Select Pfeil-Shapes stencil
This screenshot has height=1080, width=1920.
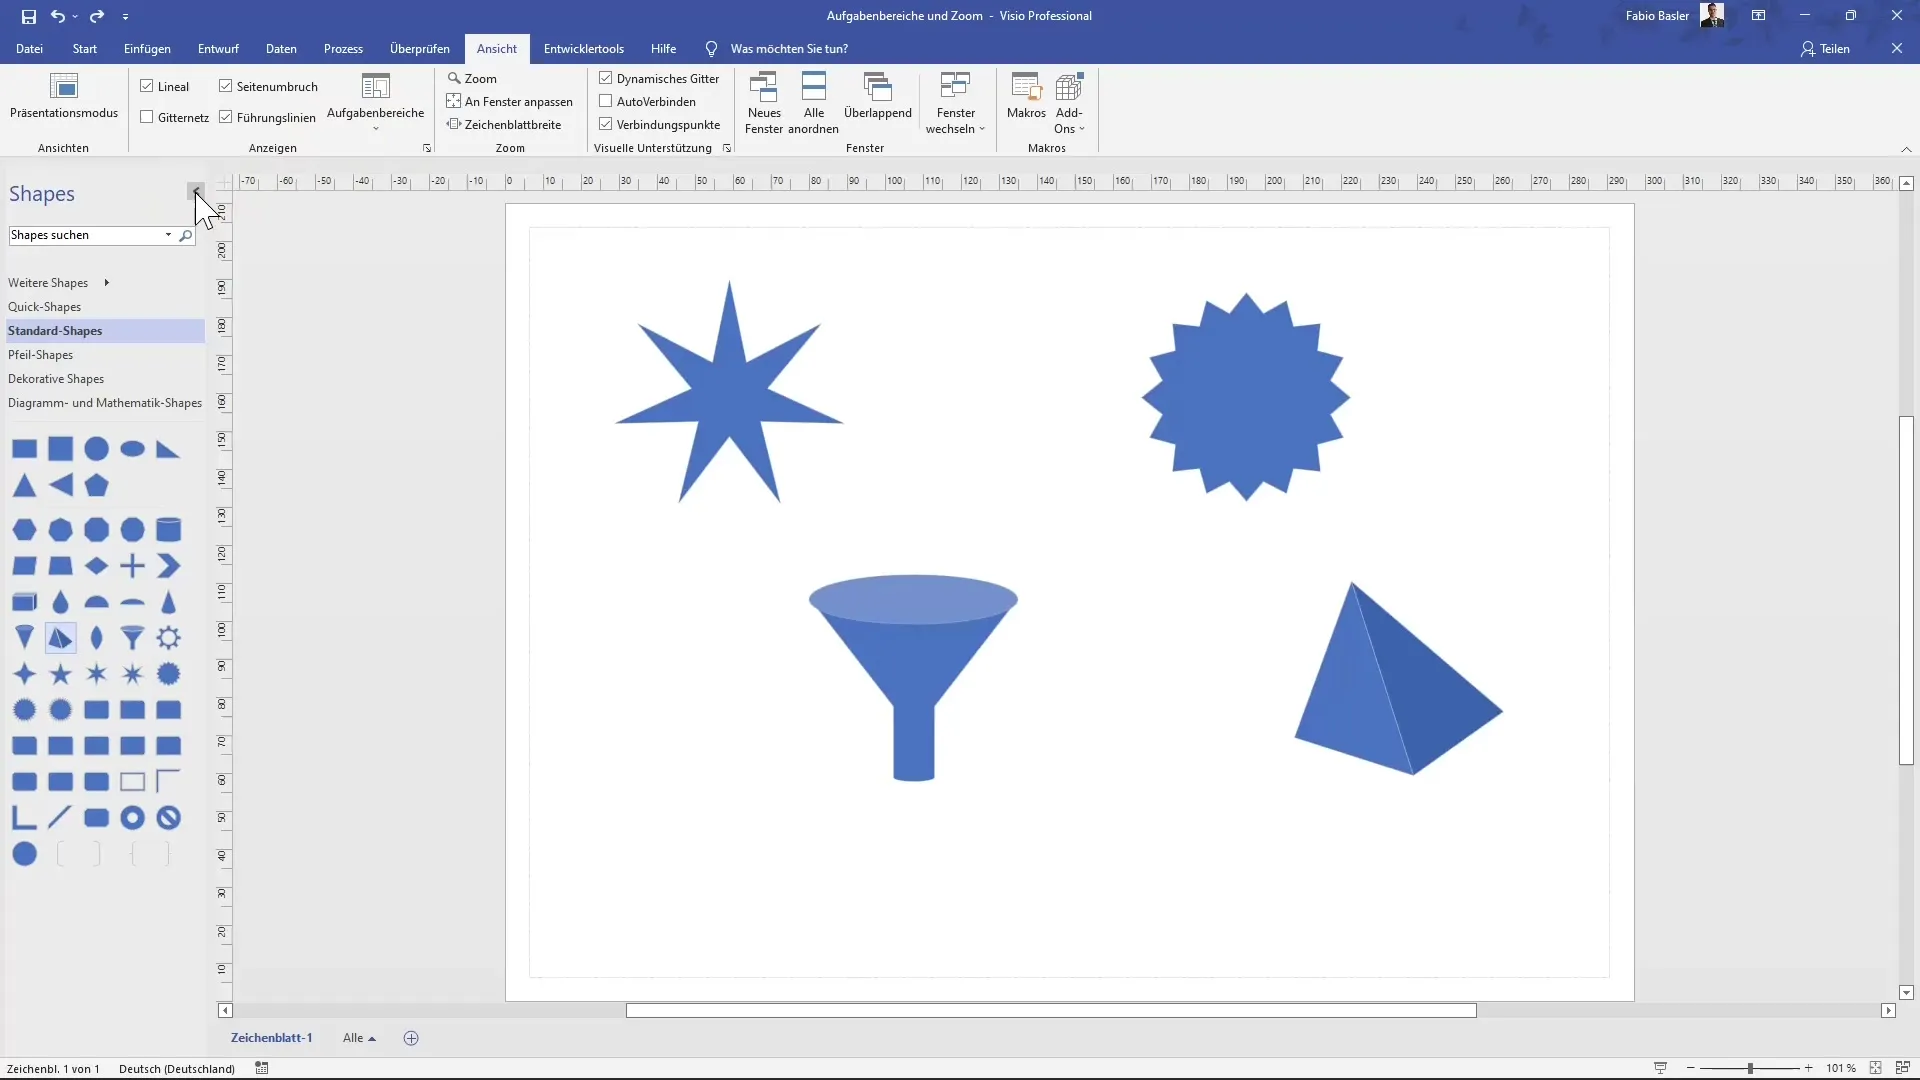coord(41,355)
